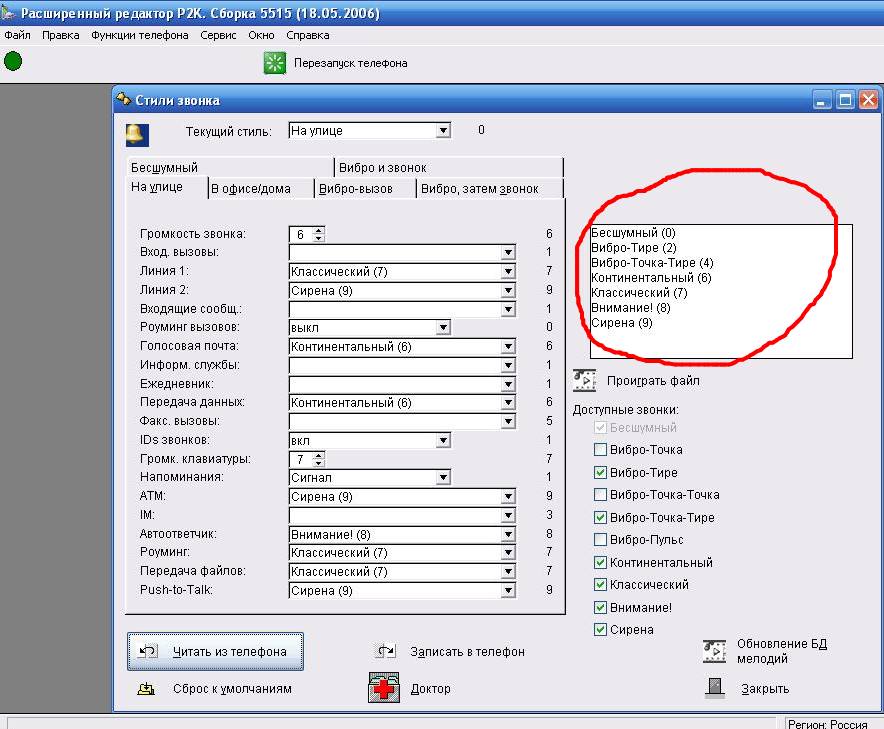884x729 pixels.
Task: Click the Записать в телефон label
Action: [467, 651]
